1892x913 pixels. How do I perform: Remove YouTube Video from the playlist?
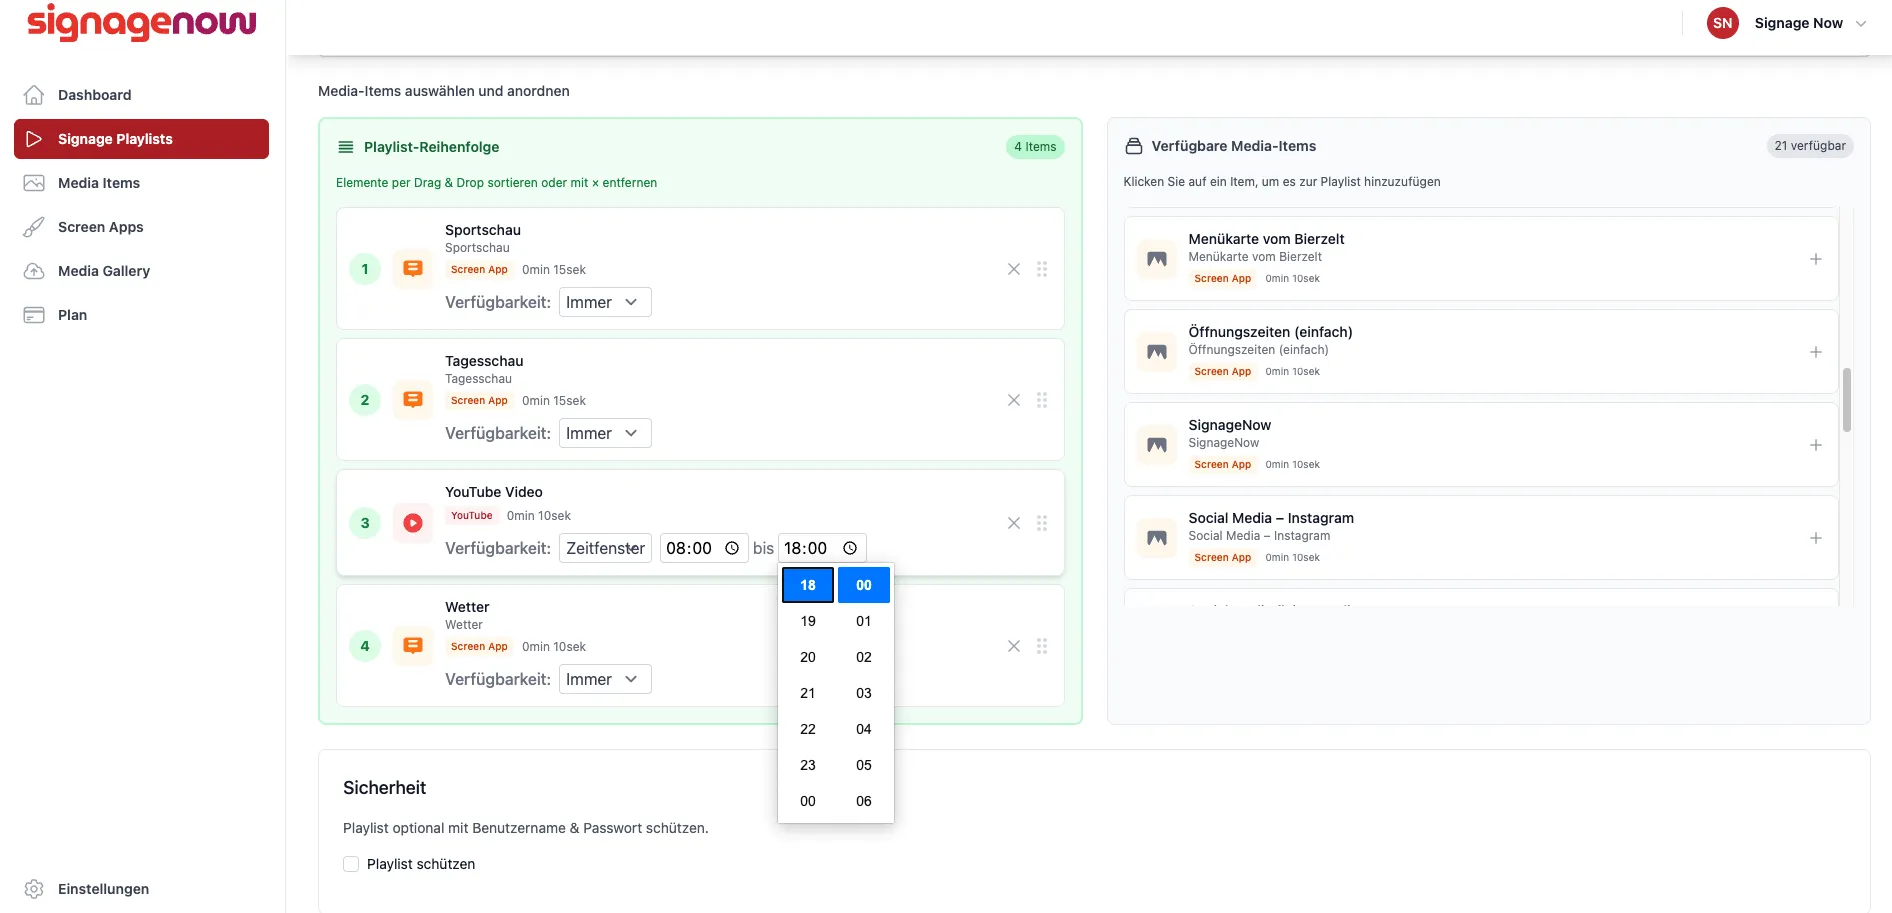(x=1014, y=523)
